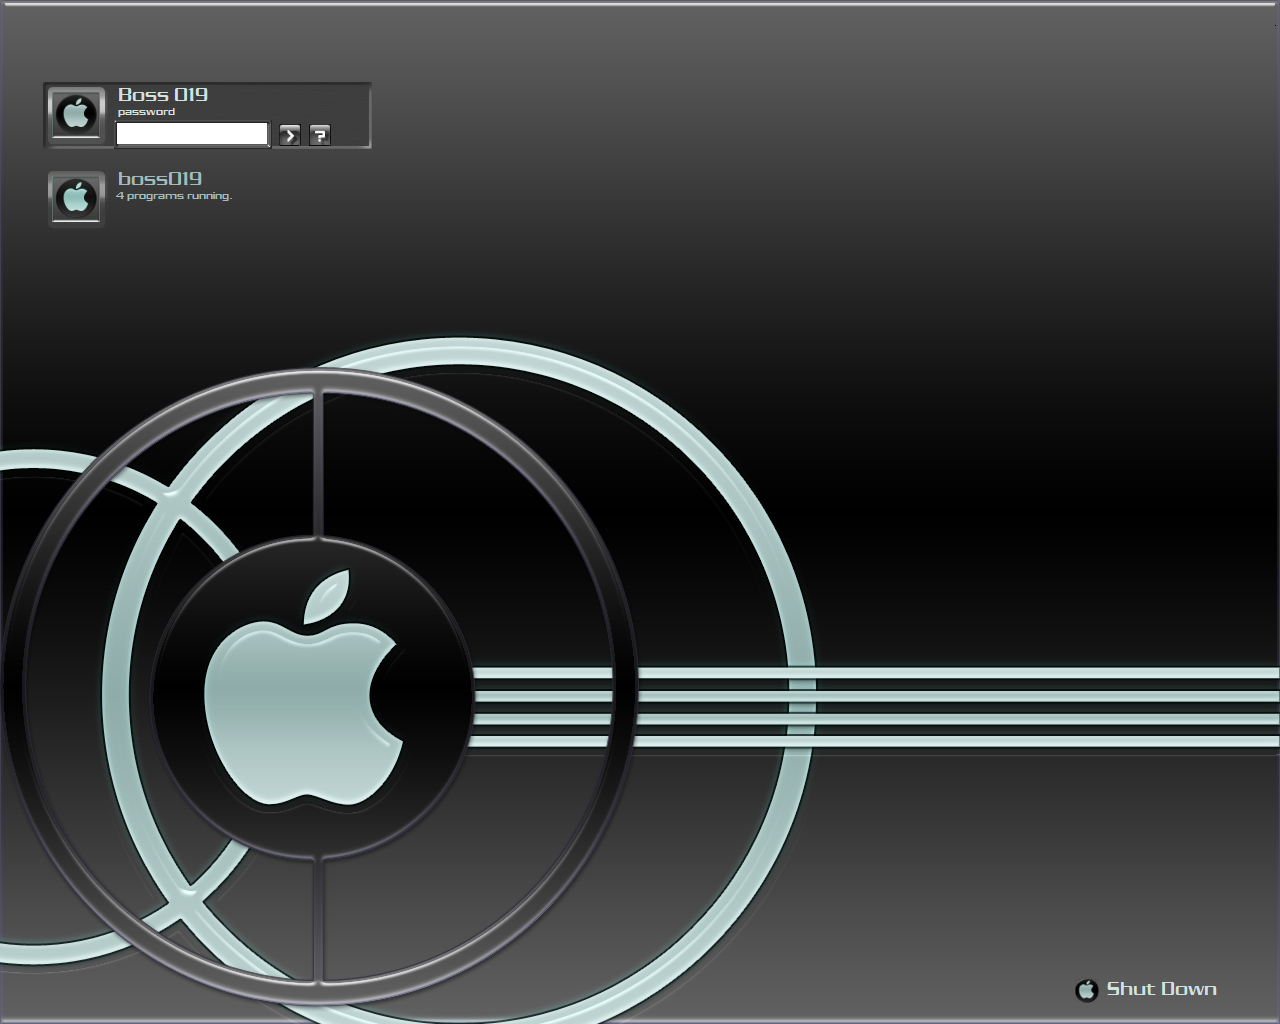Click the Boss 019 account avatar icon
Screen dimensions: 1280x1024
point(76,115)
